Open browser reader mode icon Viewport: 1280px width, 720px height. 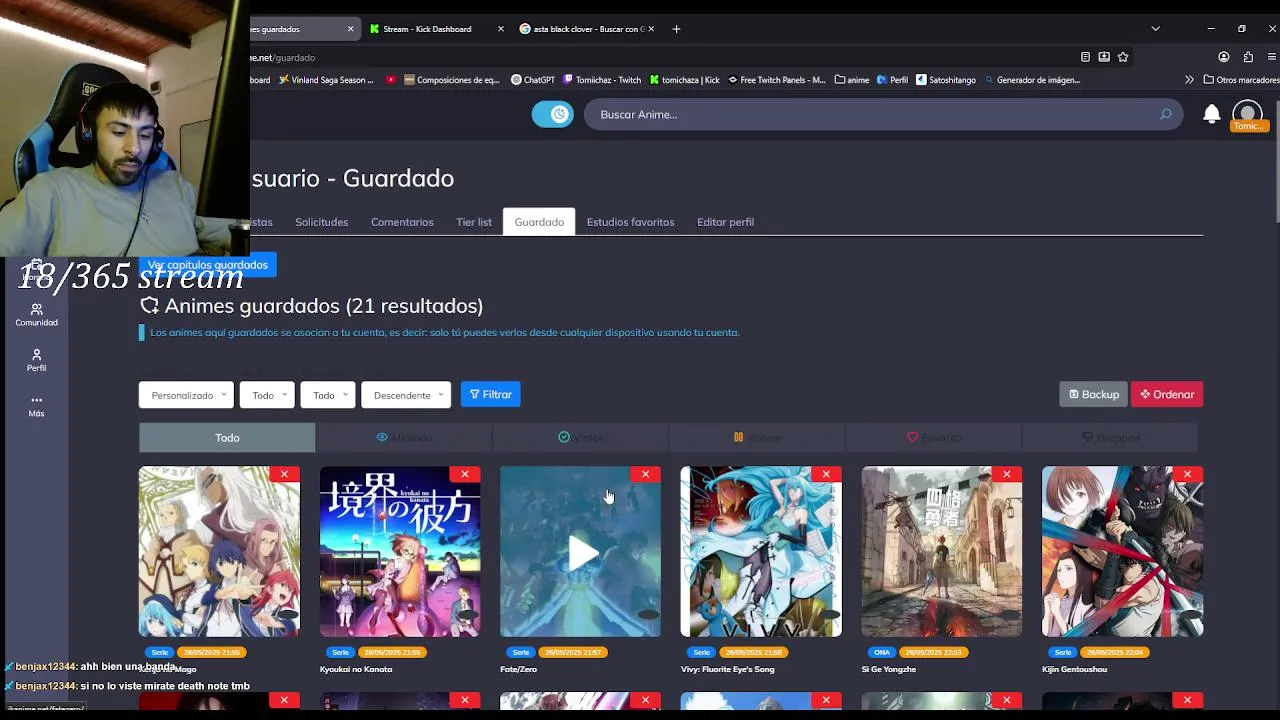1085,57
